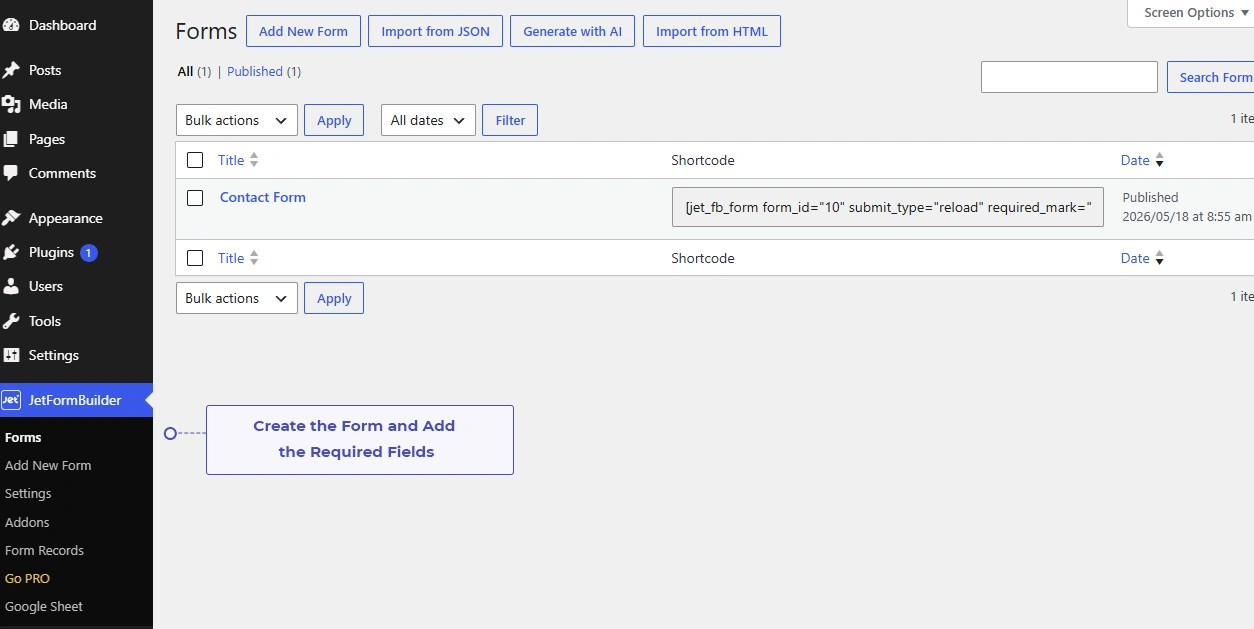Sort by the bottom Title column link
The width and height of the screenshot is (1254, 629).
click(x=231, y=258)
